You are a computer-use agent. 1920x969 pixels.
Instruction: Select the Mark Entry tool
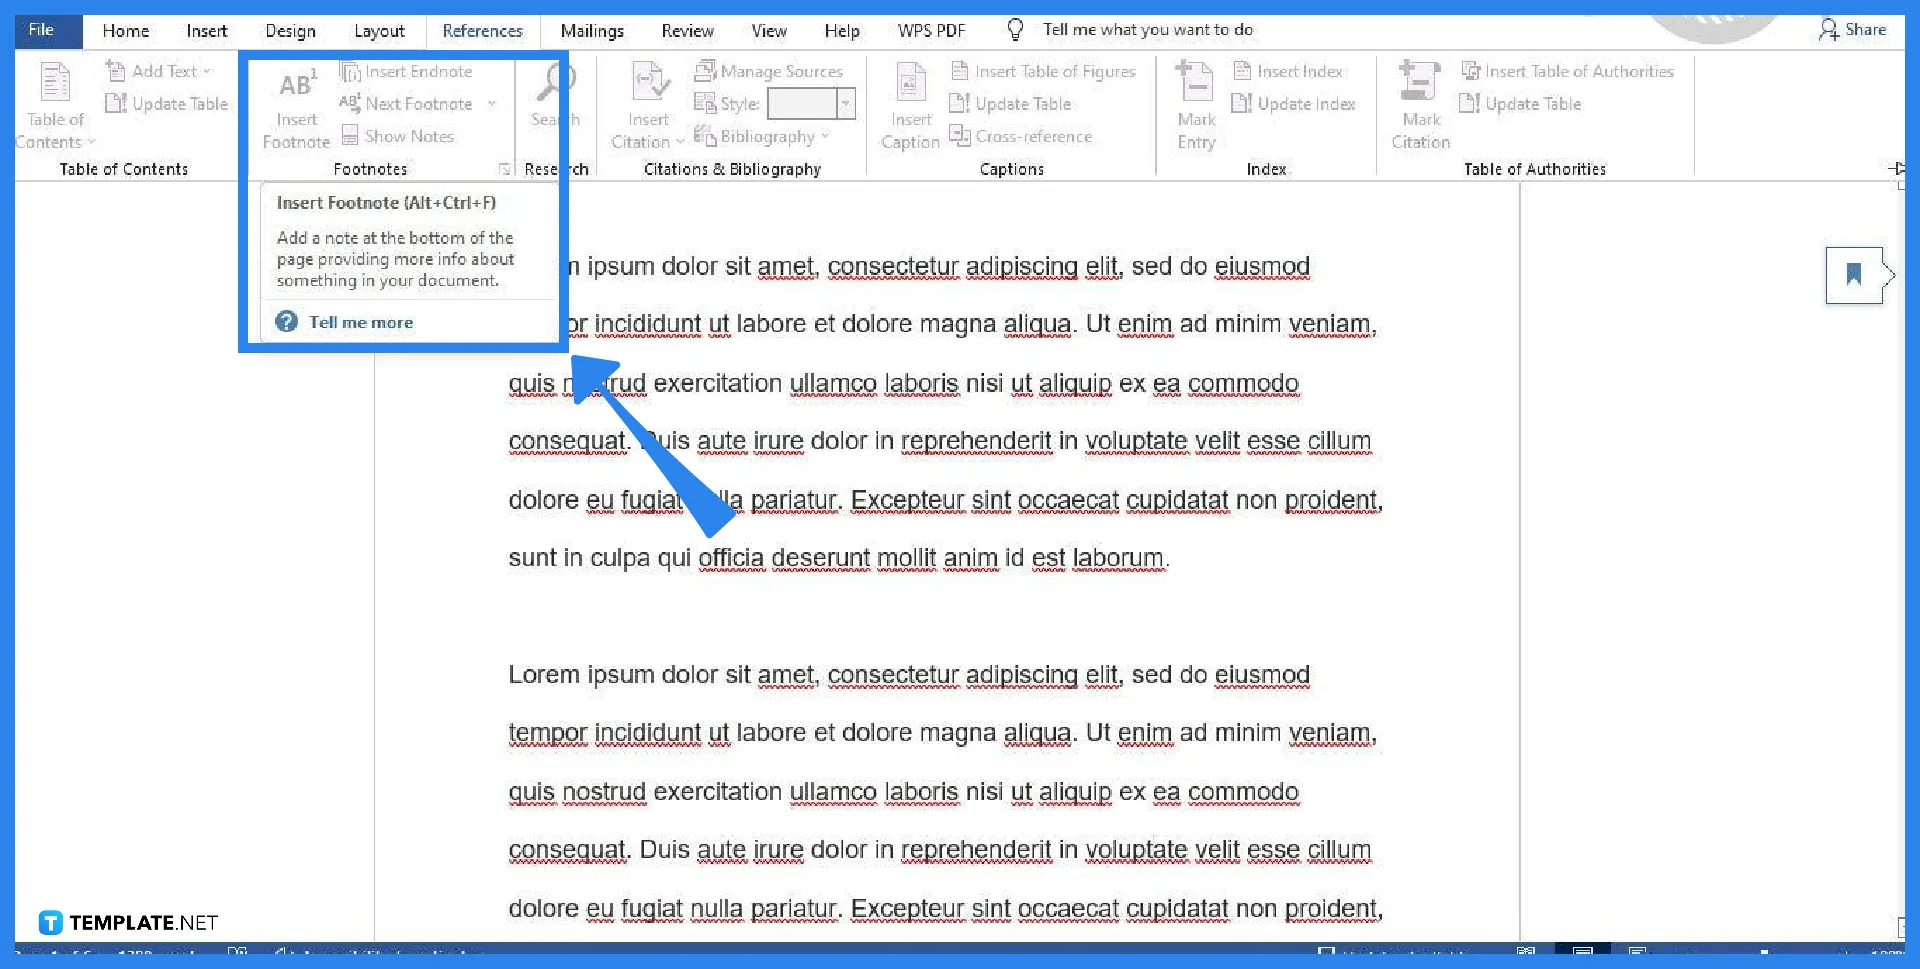[1194, 105]
